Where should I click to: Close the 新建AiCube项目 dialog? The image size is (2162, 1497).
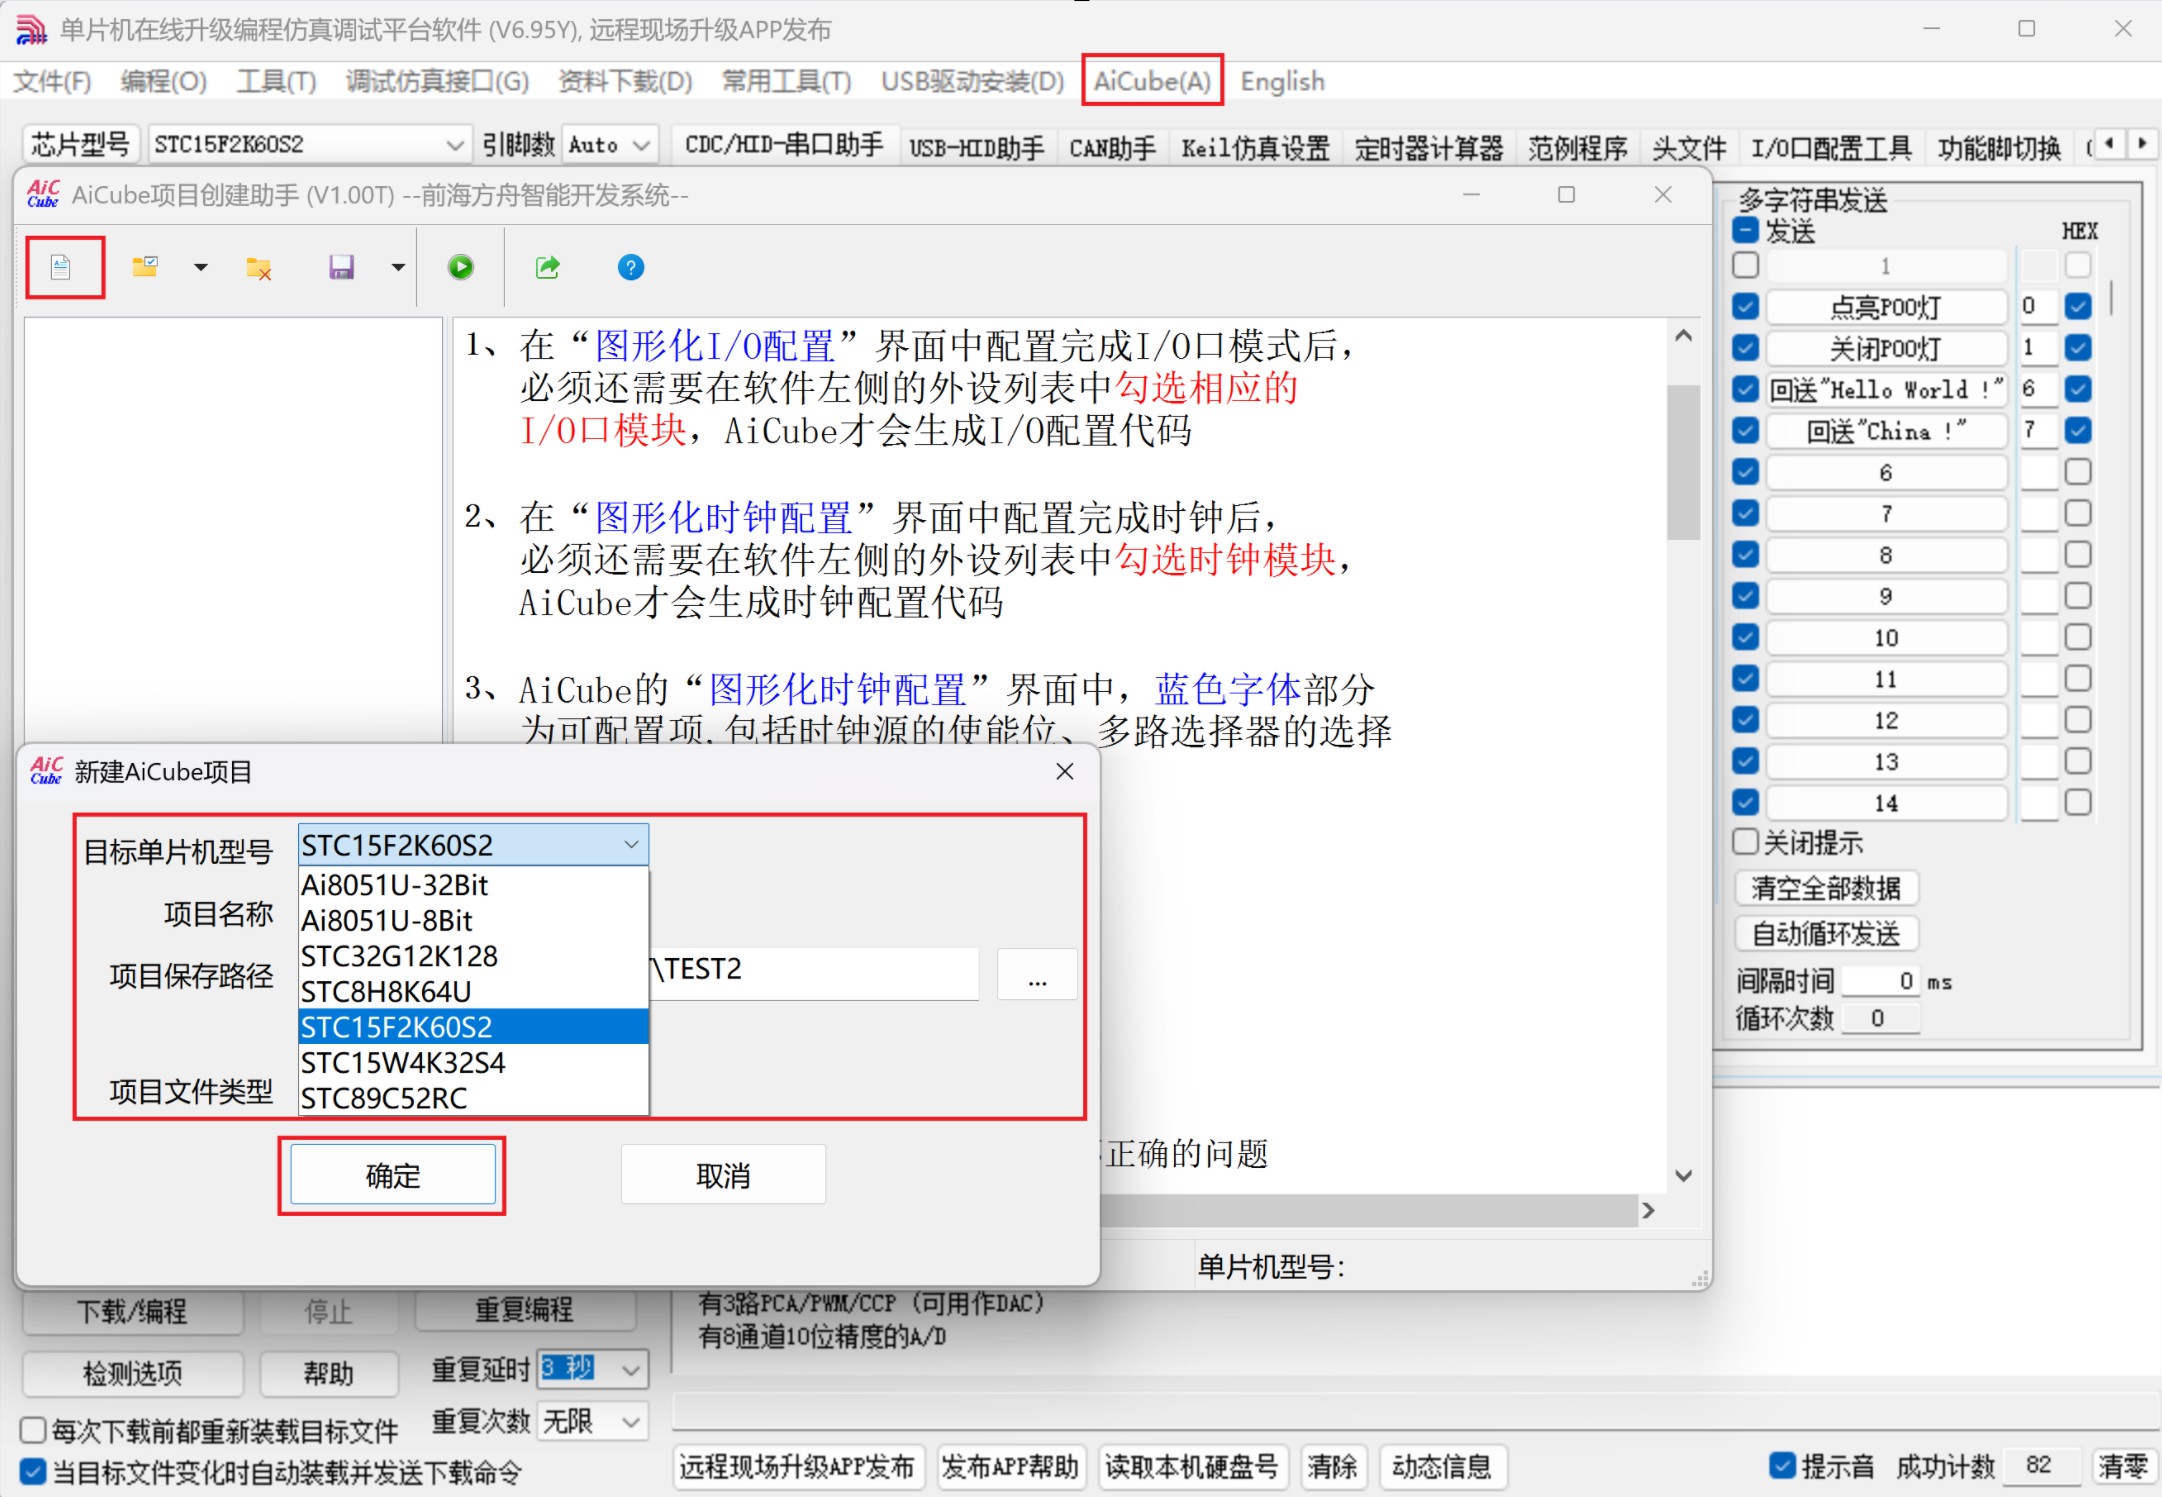tap(1065, 771)
